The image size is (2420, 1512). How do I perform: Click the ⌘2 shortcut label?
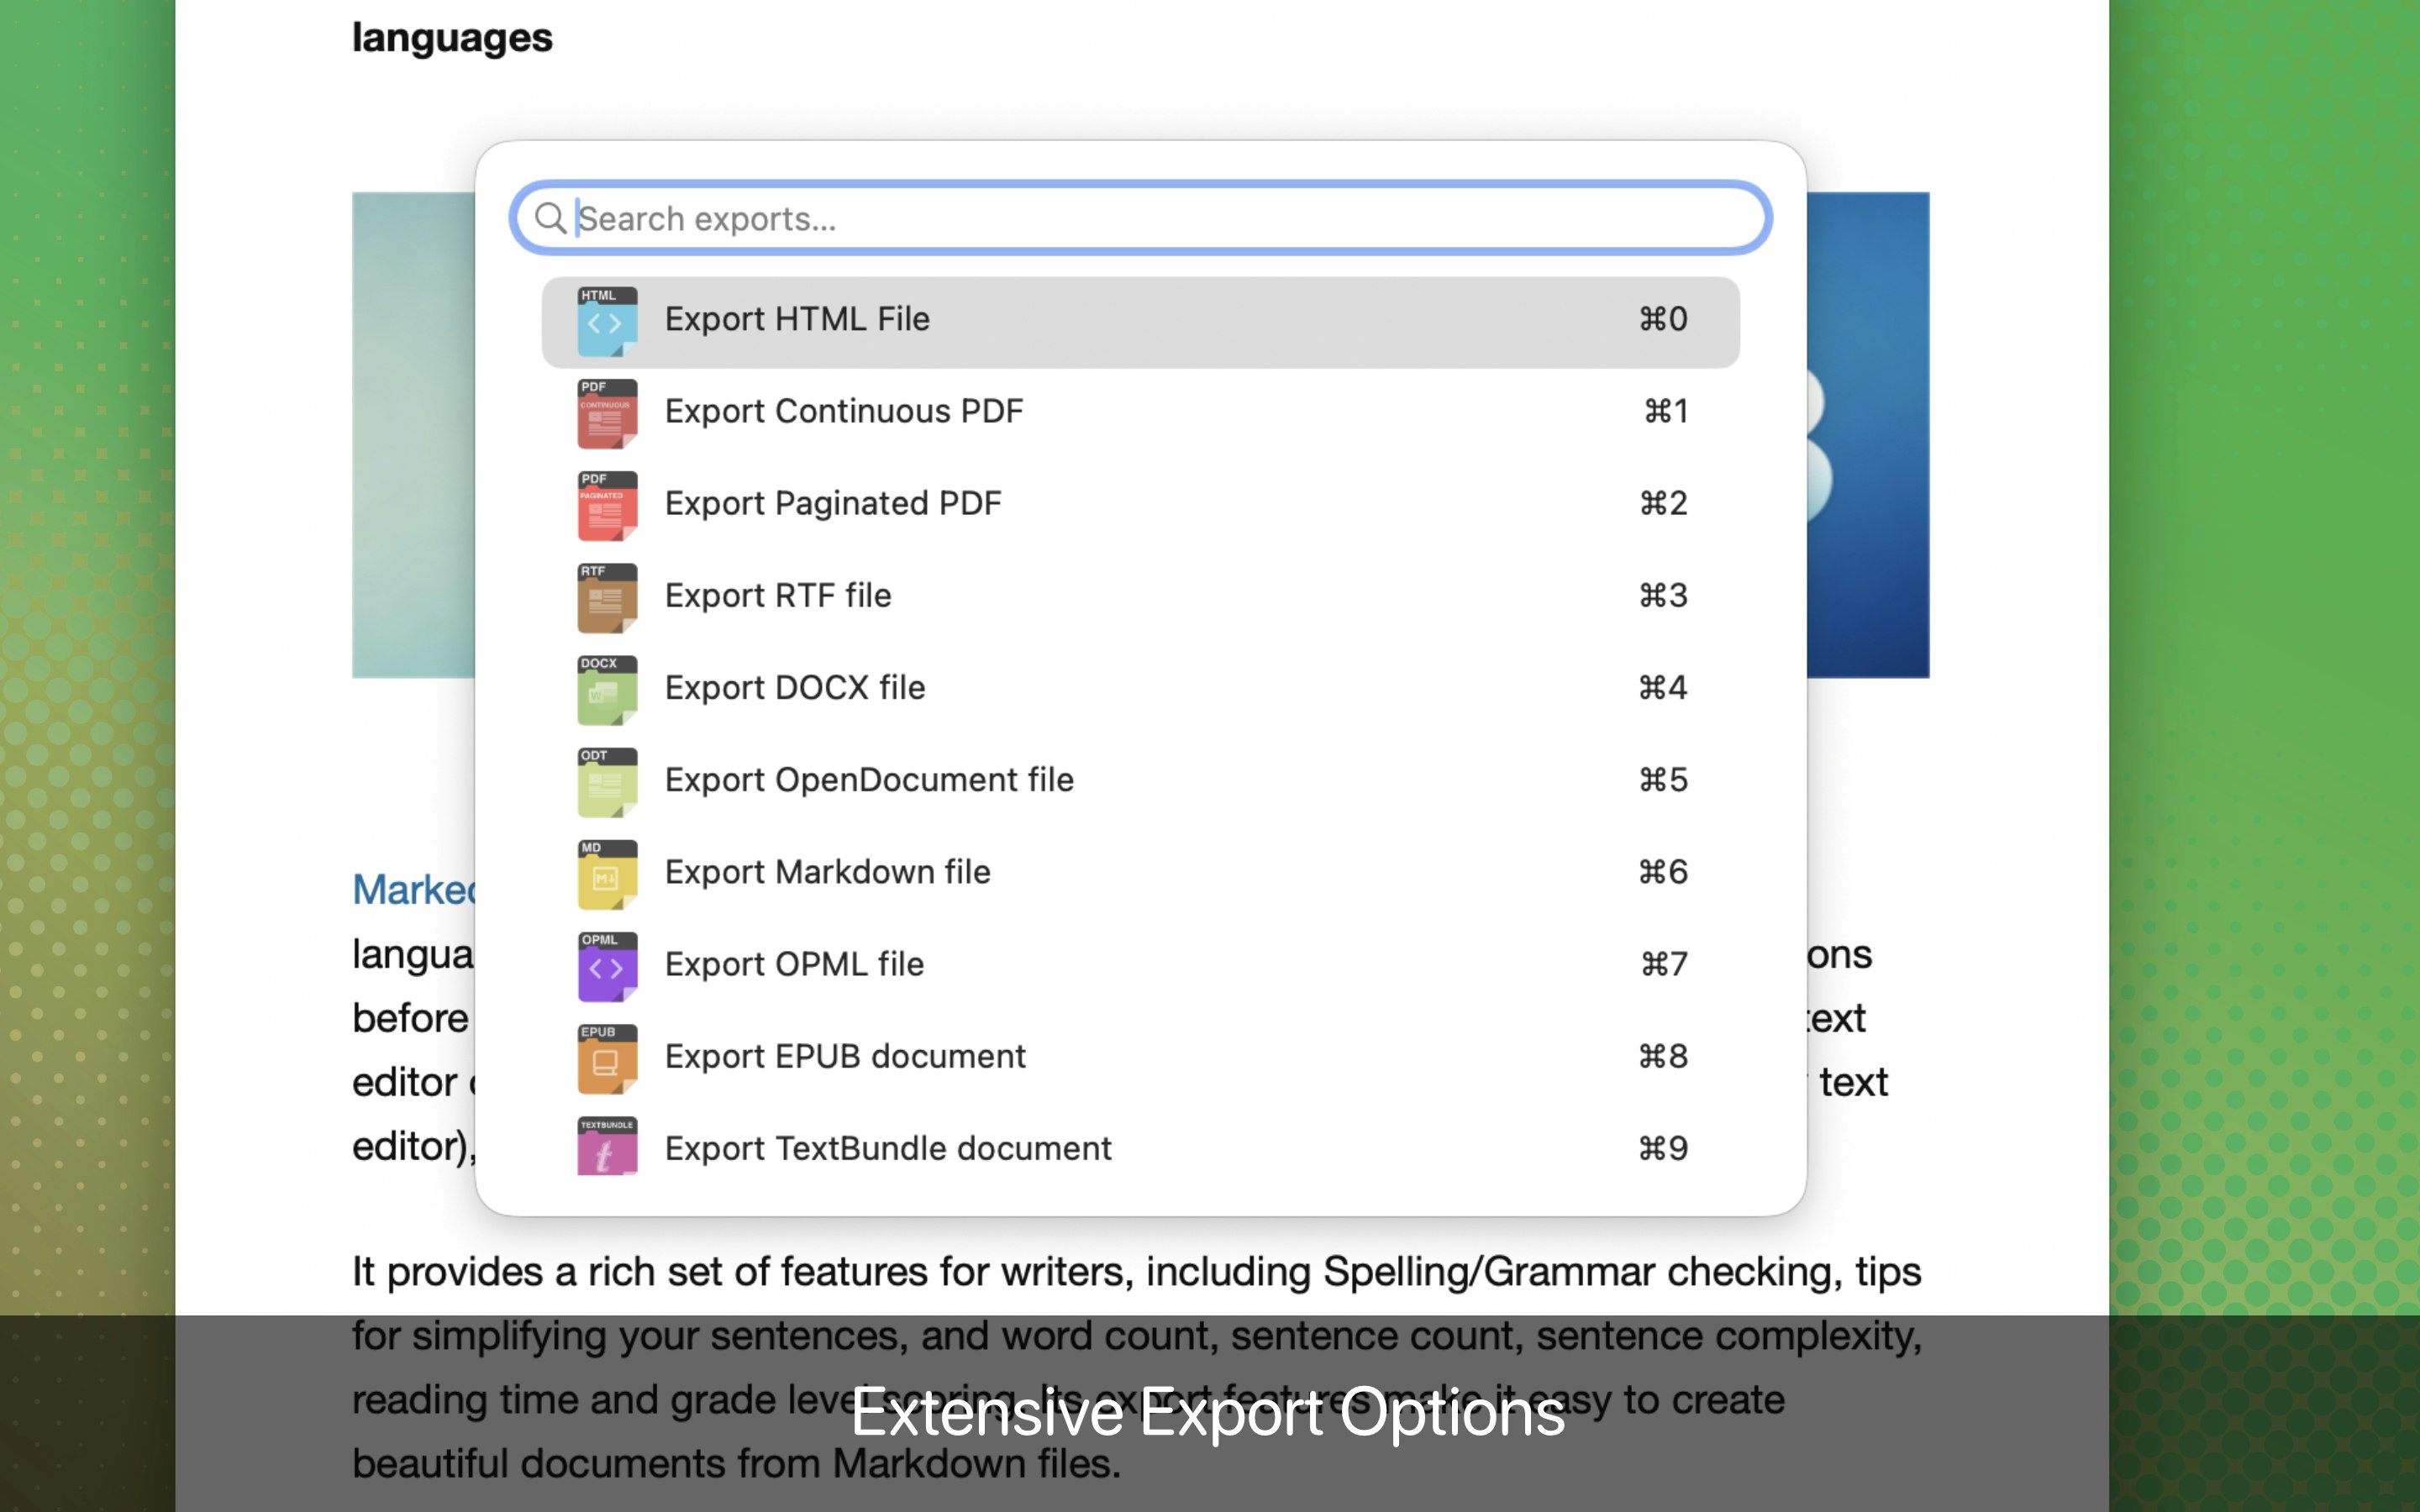(x=1663, y=503)
